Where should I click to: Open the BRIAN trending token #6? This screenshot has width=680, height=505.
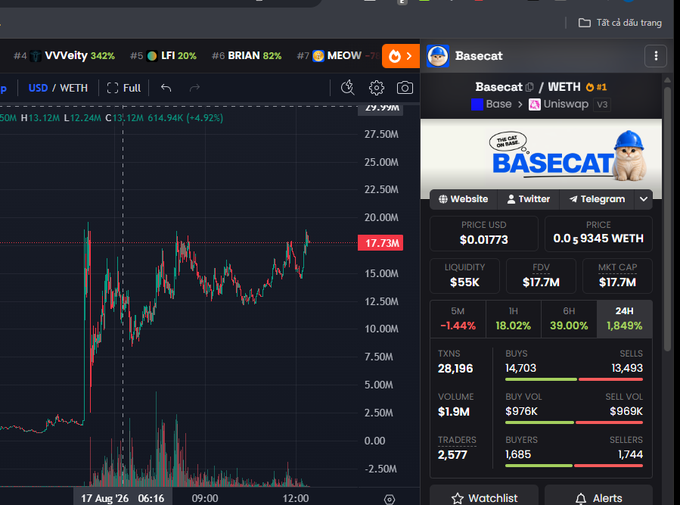[246, 56]
